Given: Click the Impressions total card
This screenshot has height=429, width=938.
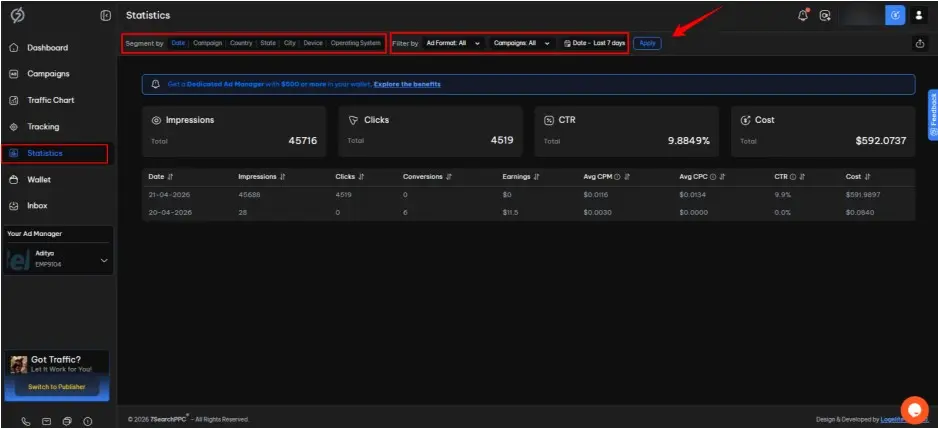Looking at the screenshot, I should pyautogui.click(x=234, y=132).
